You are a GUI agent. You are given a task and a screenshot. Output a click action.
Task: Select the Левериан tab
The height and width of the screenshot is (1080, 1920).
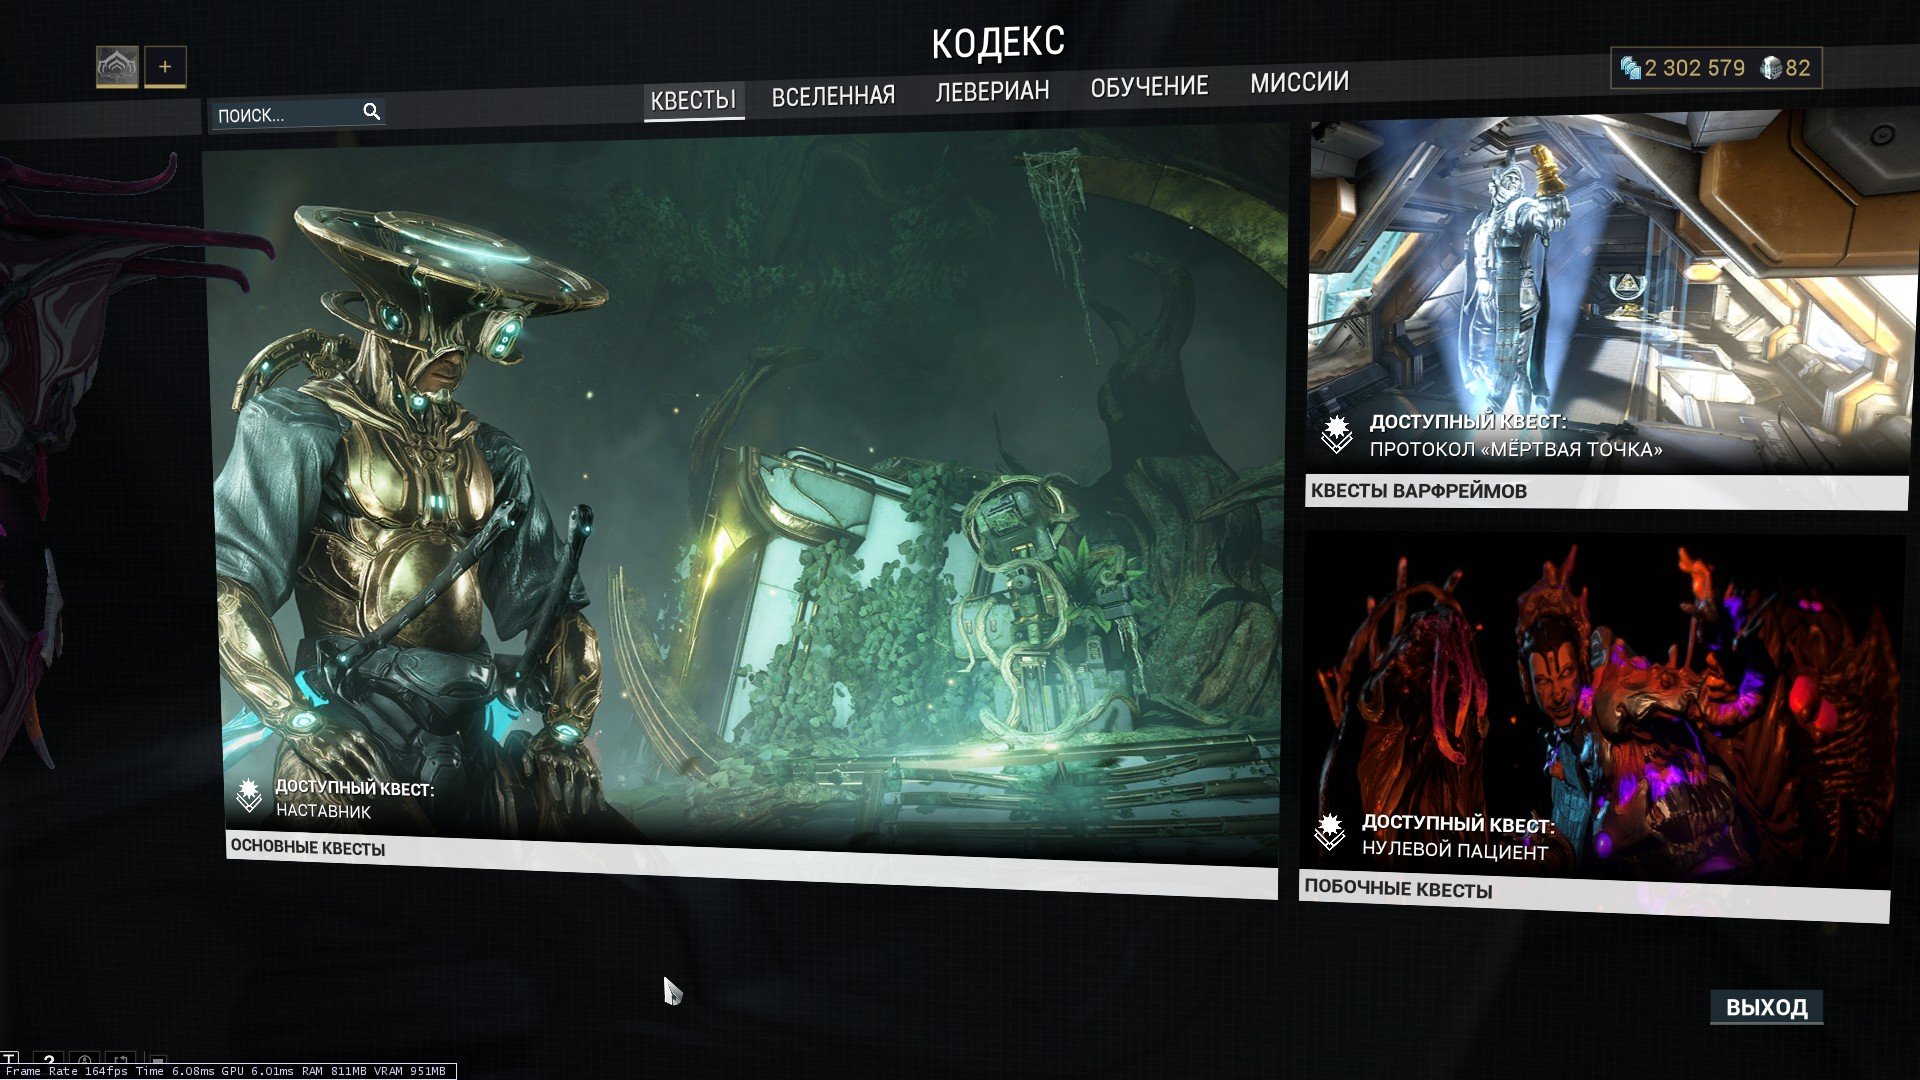992,91
